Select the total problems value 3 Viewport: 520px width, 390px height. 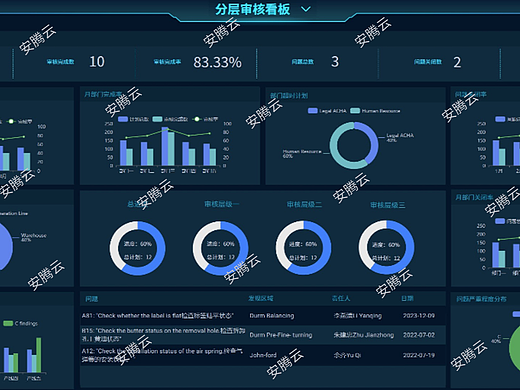coord(335,62)
